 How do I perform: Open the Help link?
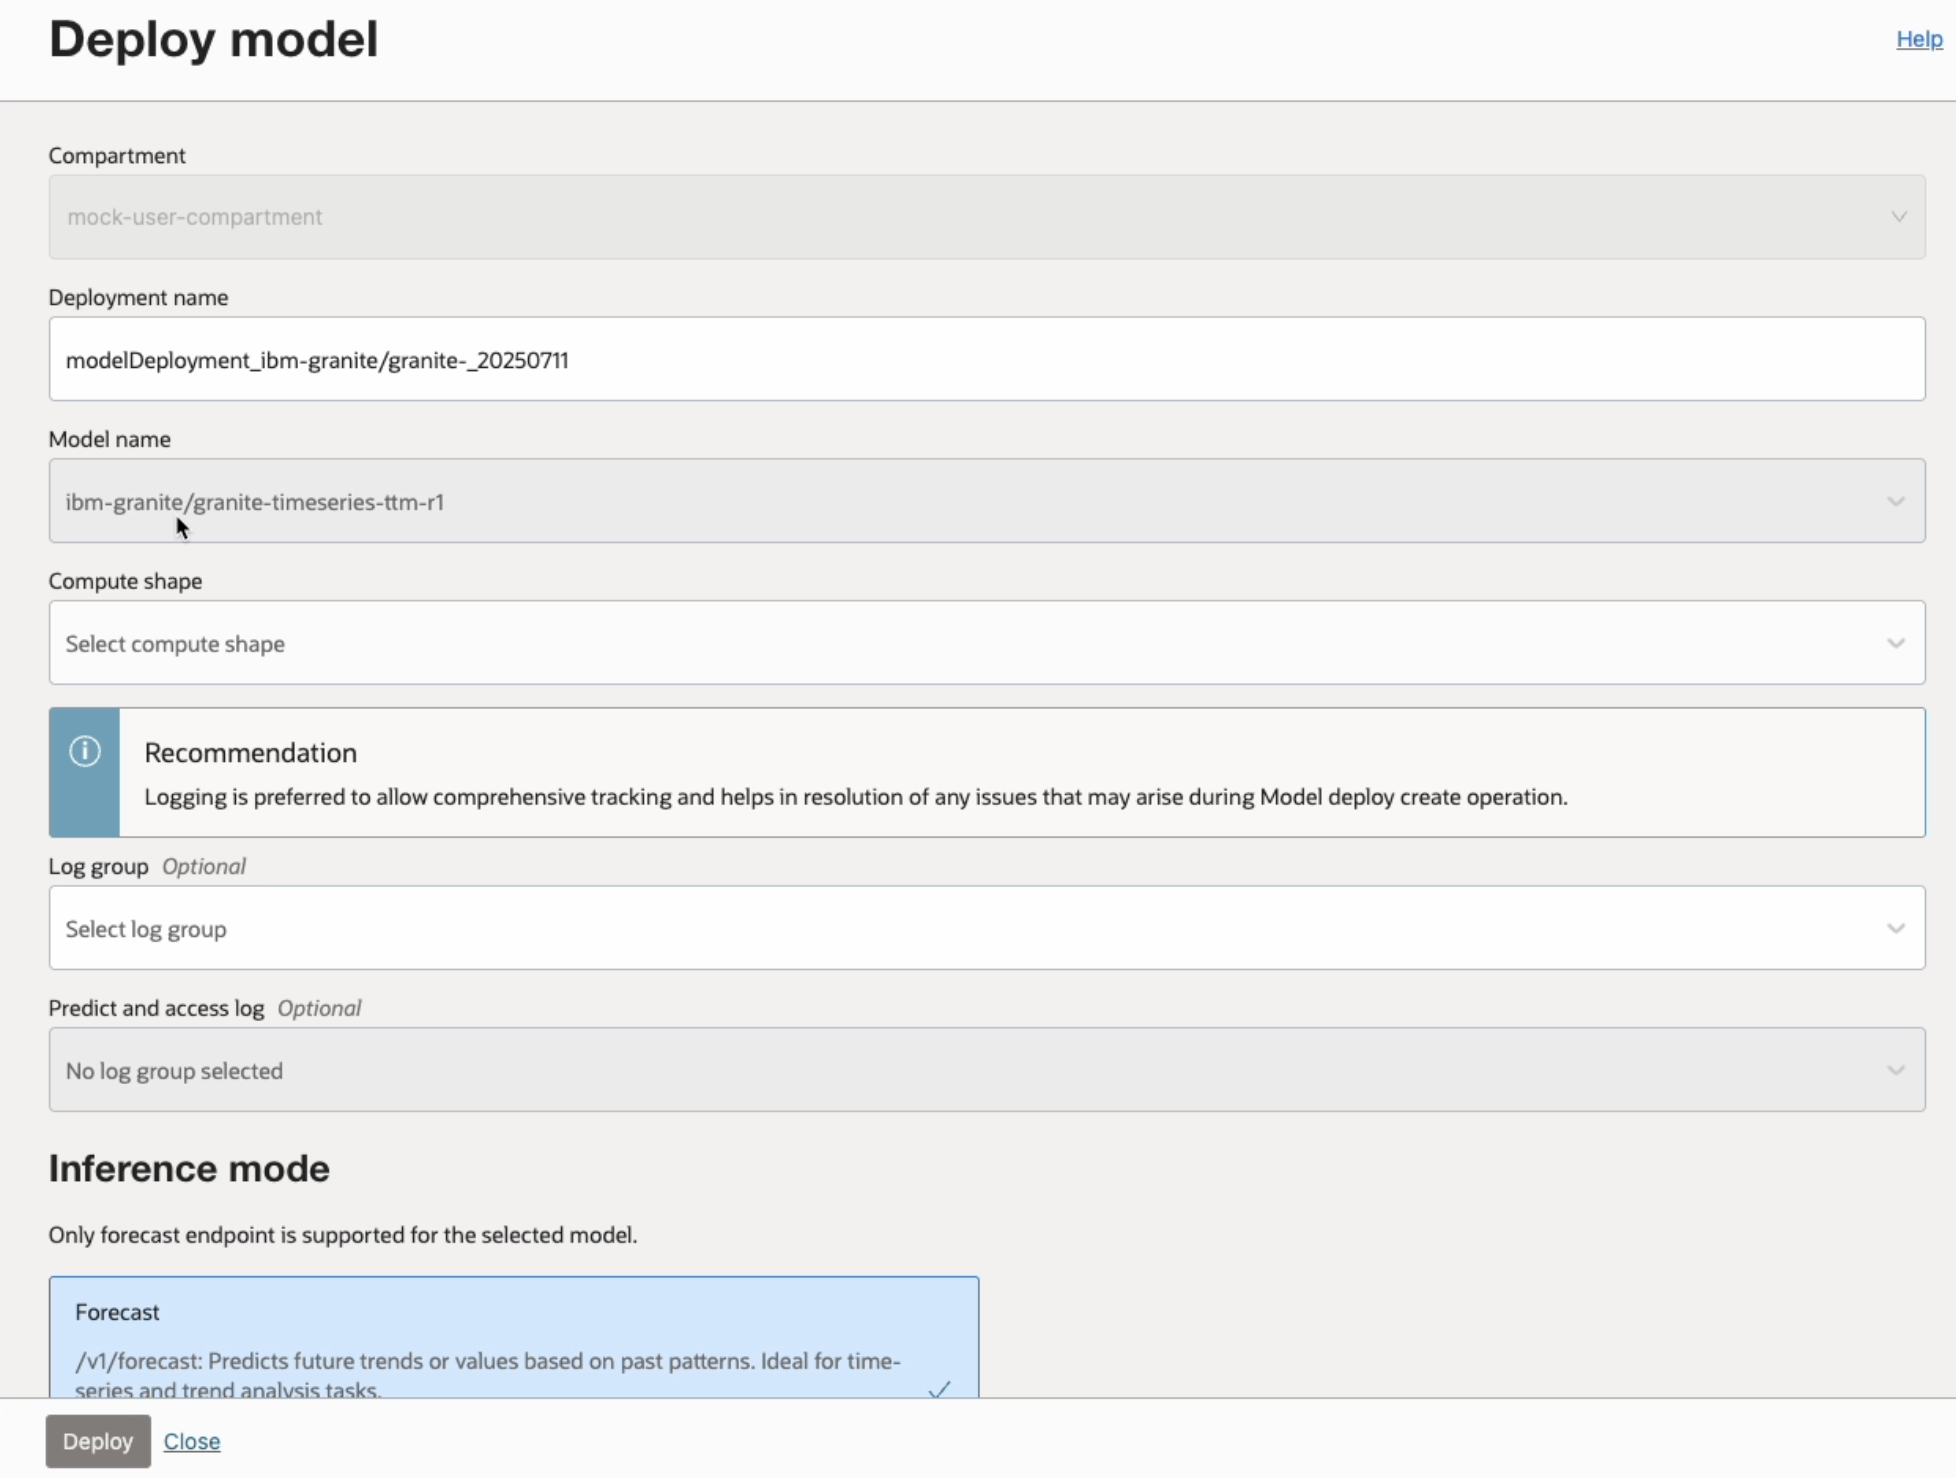1918,39
